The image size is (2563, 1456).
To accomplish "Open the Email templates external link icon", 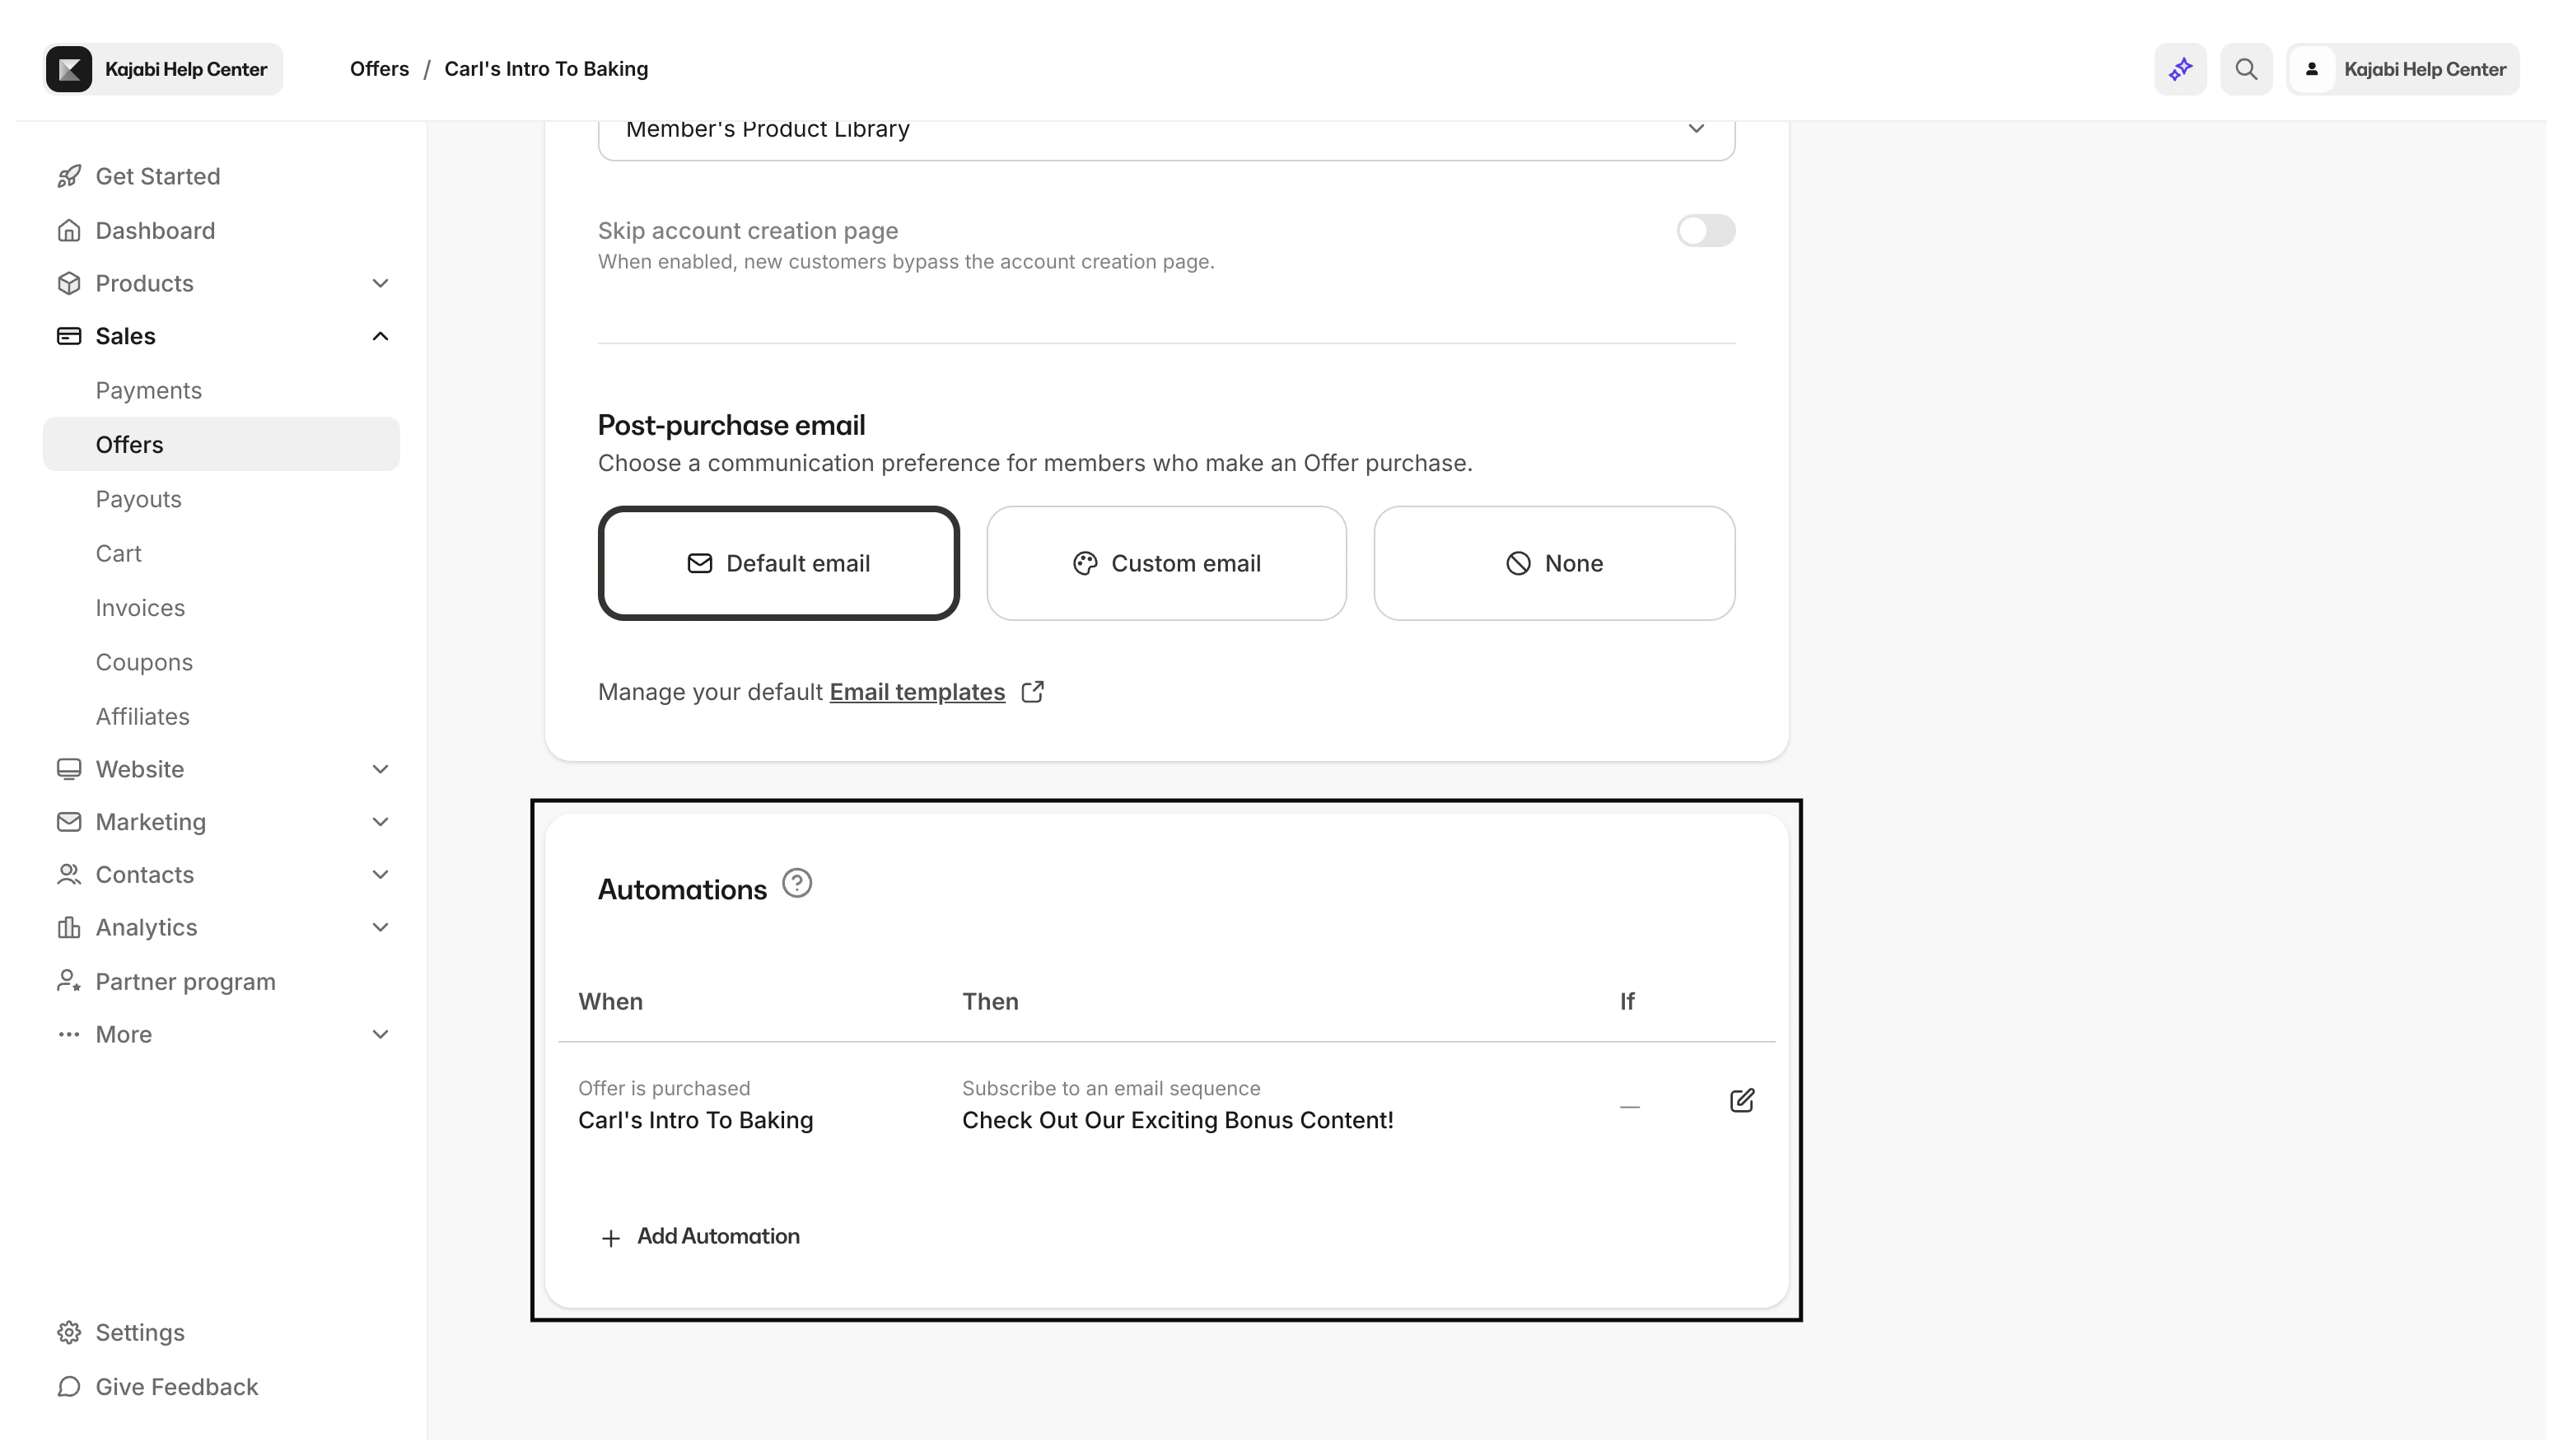I will coord(1033,691).
